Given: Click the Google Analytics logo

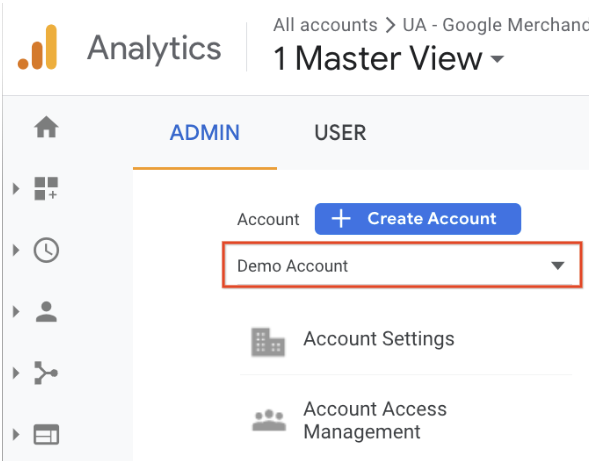Looking at the screenshot, I should 37,47.
